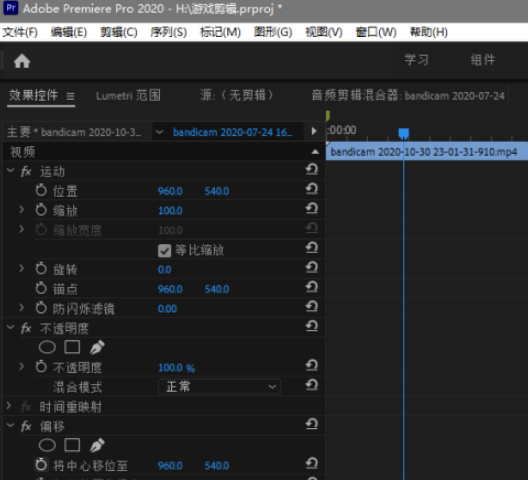Open the 编辑(E) menu

tap(69, 32)
